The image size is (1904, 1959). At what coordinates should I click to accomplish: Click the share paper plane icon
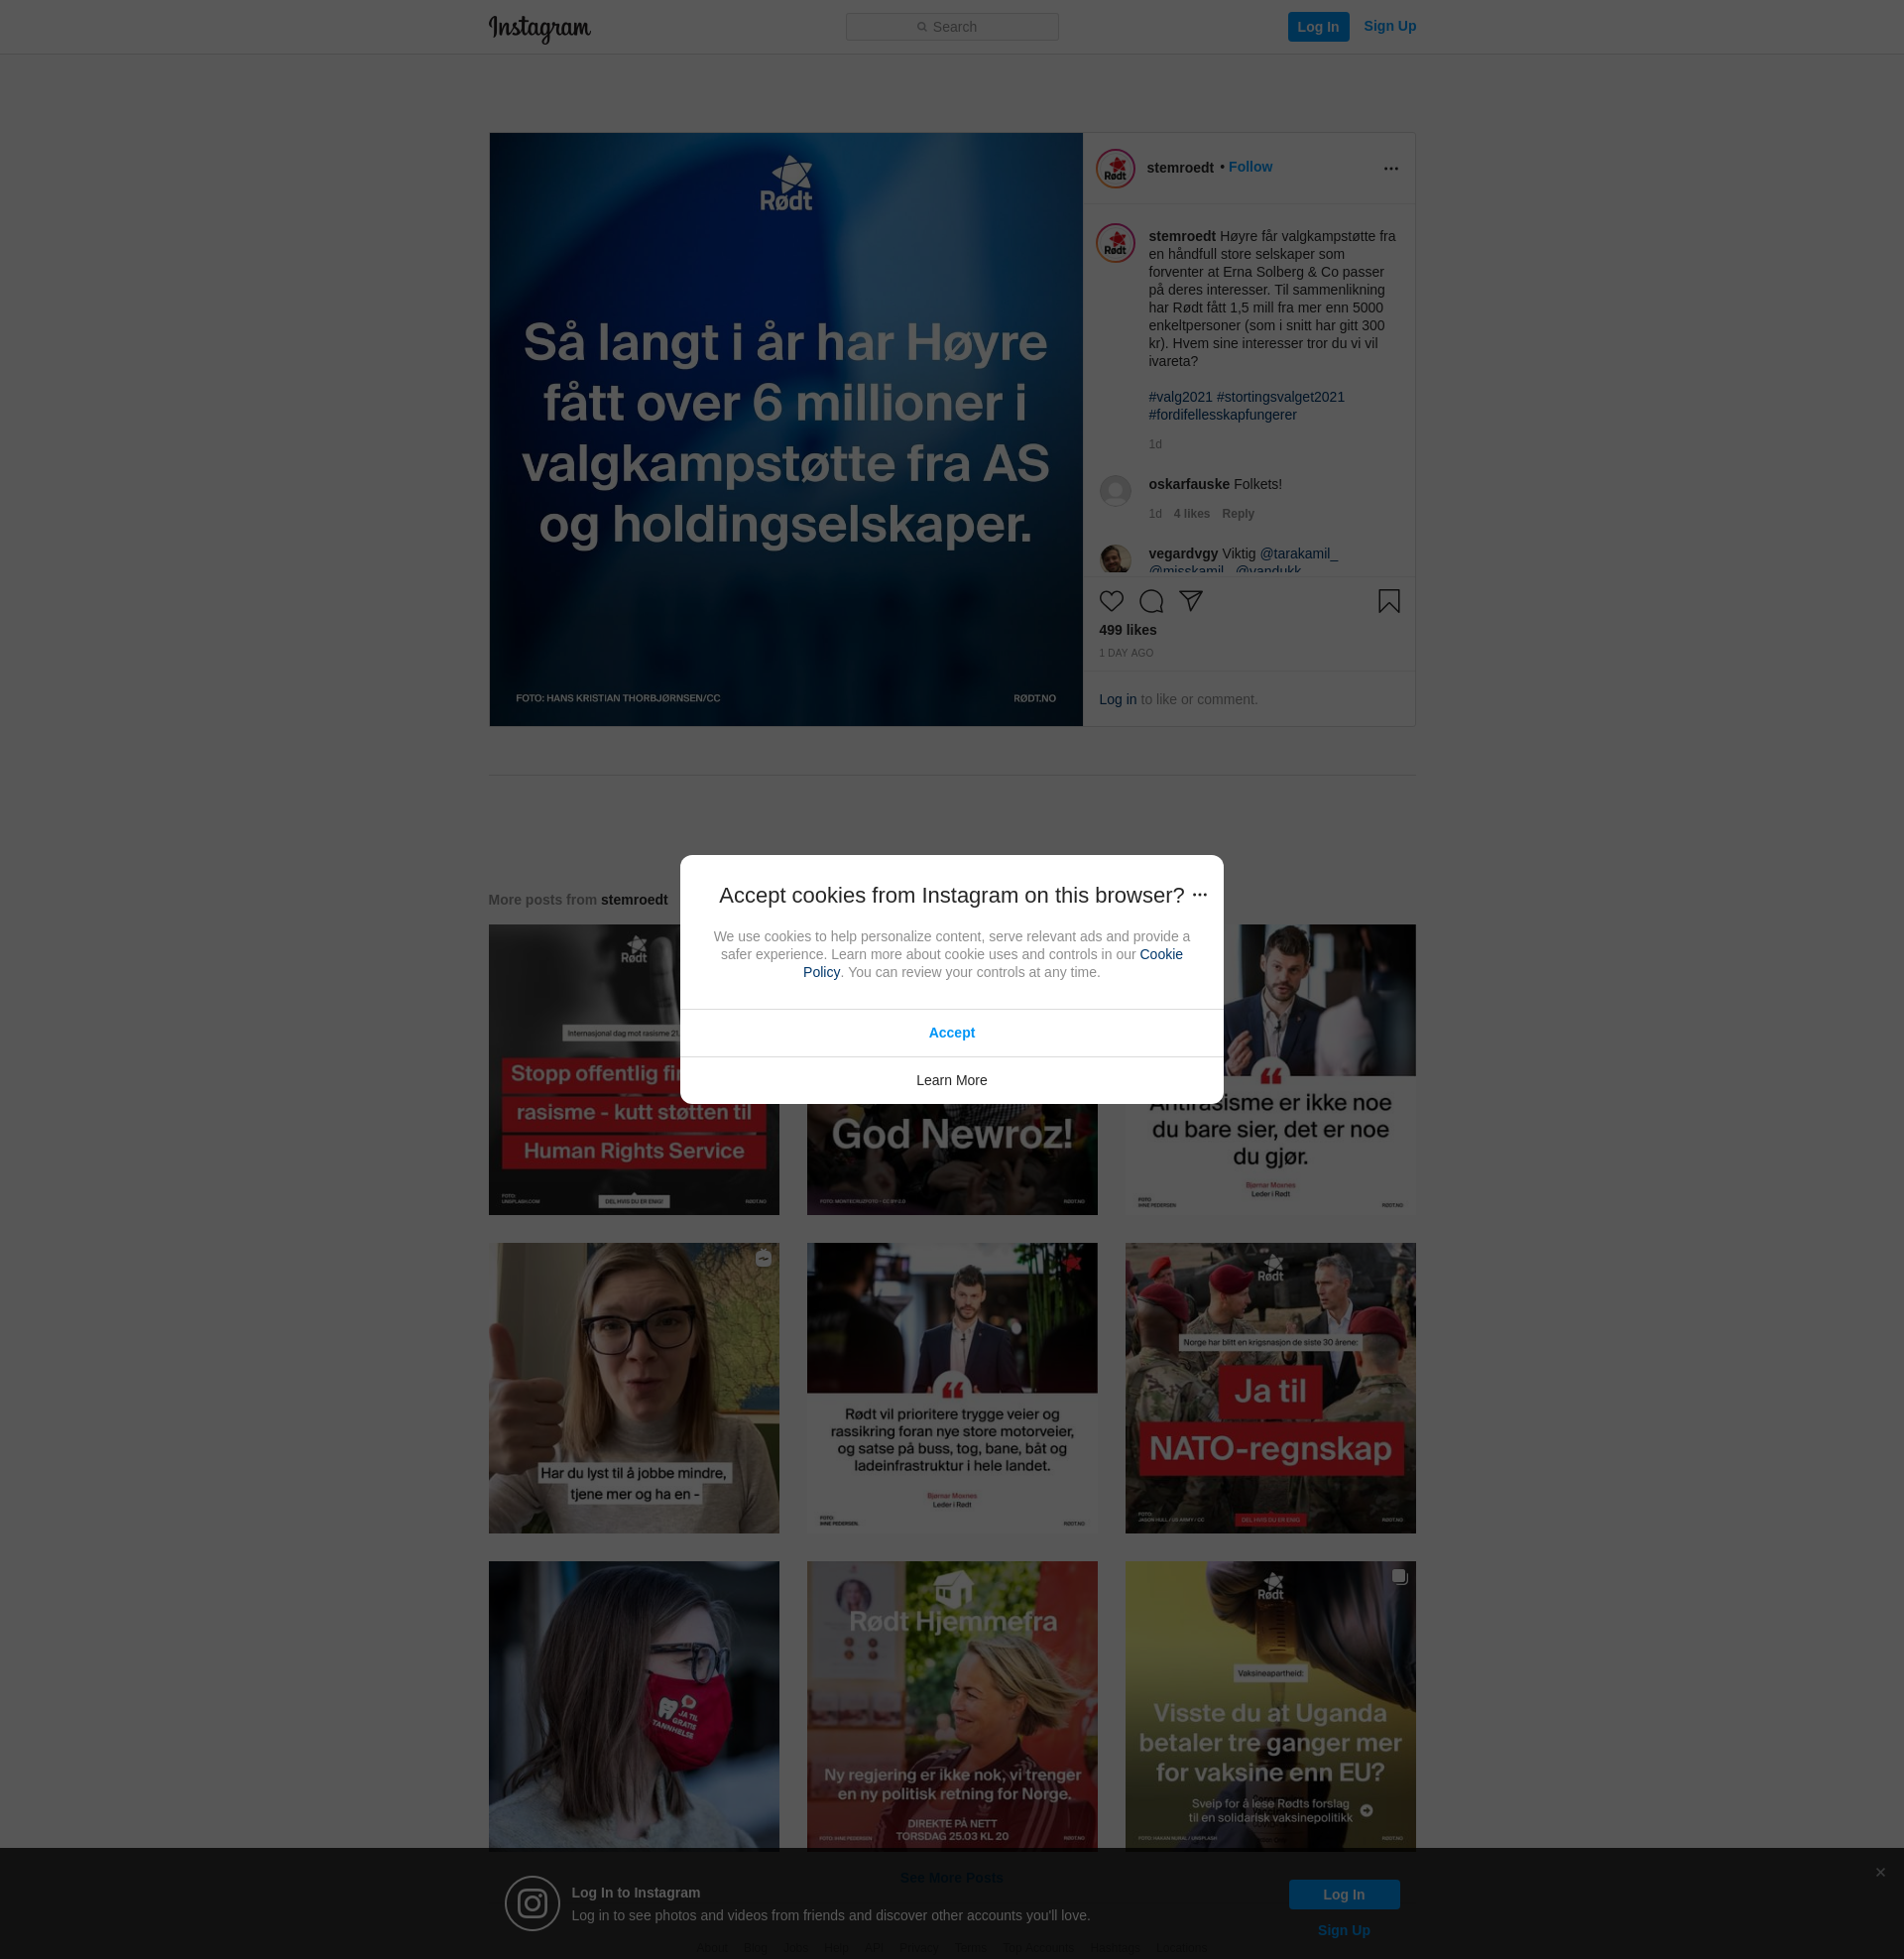click(x=1190, y=600)
